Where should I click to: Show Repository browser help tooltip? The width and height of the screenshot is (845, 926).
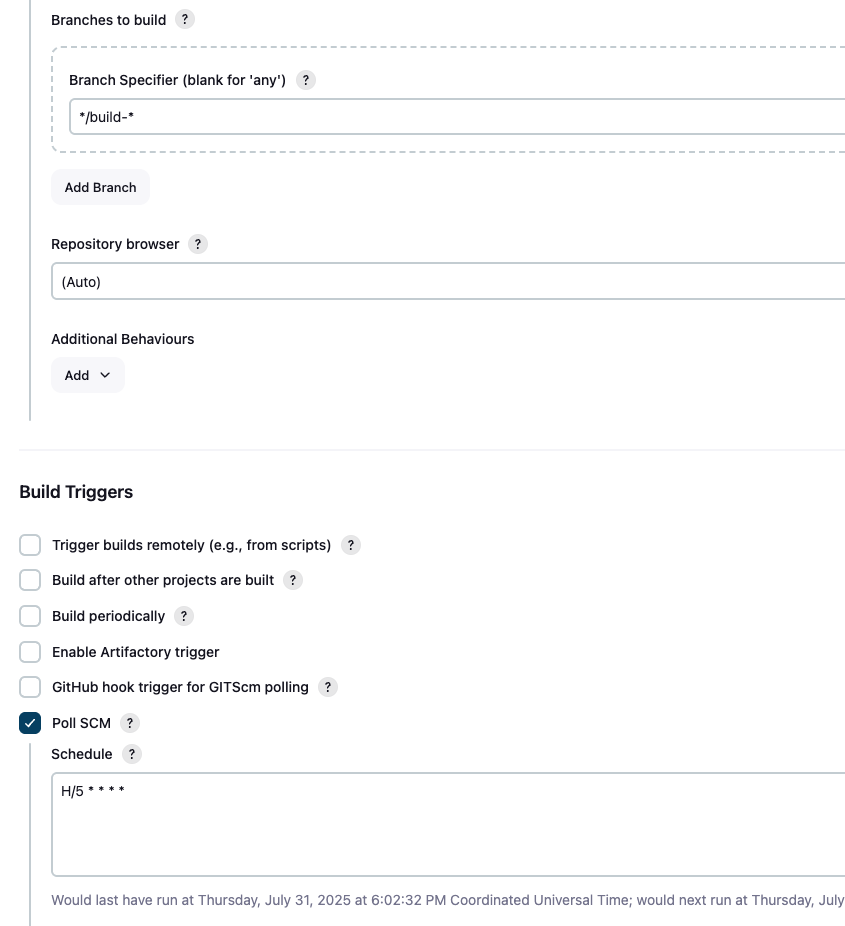point(198,244)
